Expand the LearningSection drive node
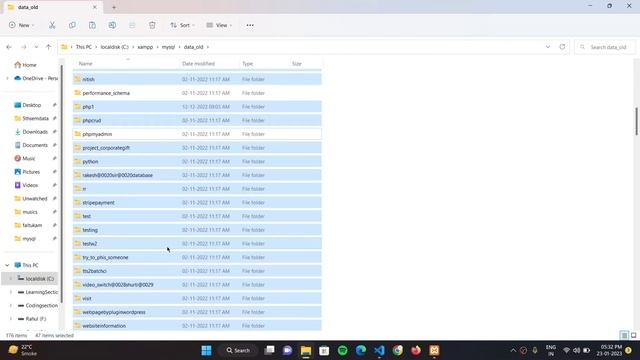 pyautogui.click(x=11, y=292)
